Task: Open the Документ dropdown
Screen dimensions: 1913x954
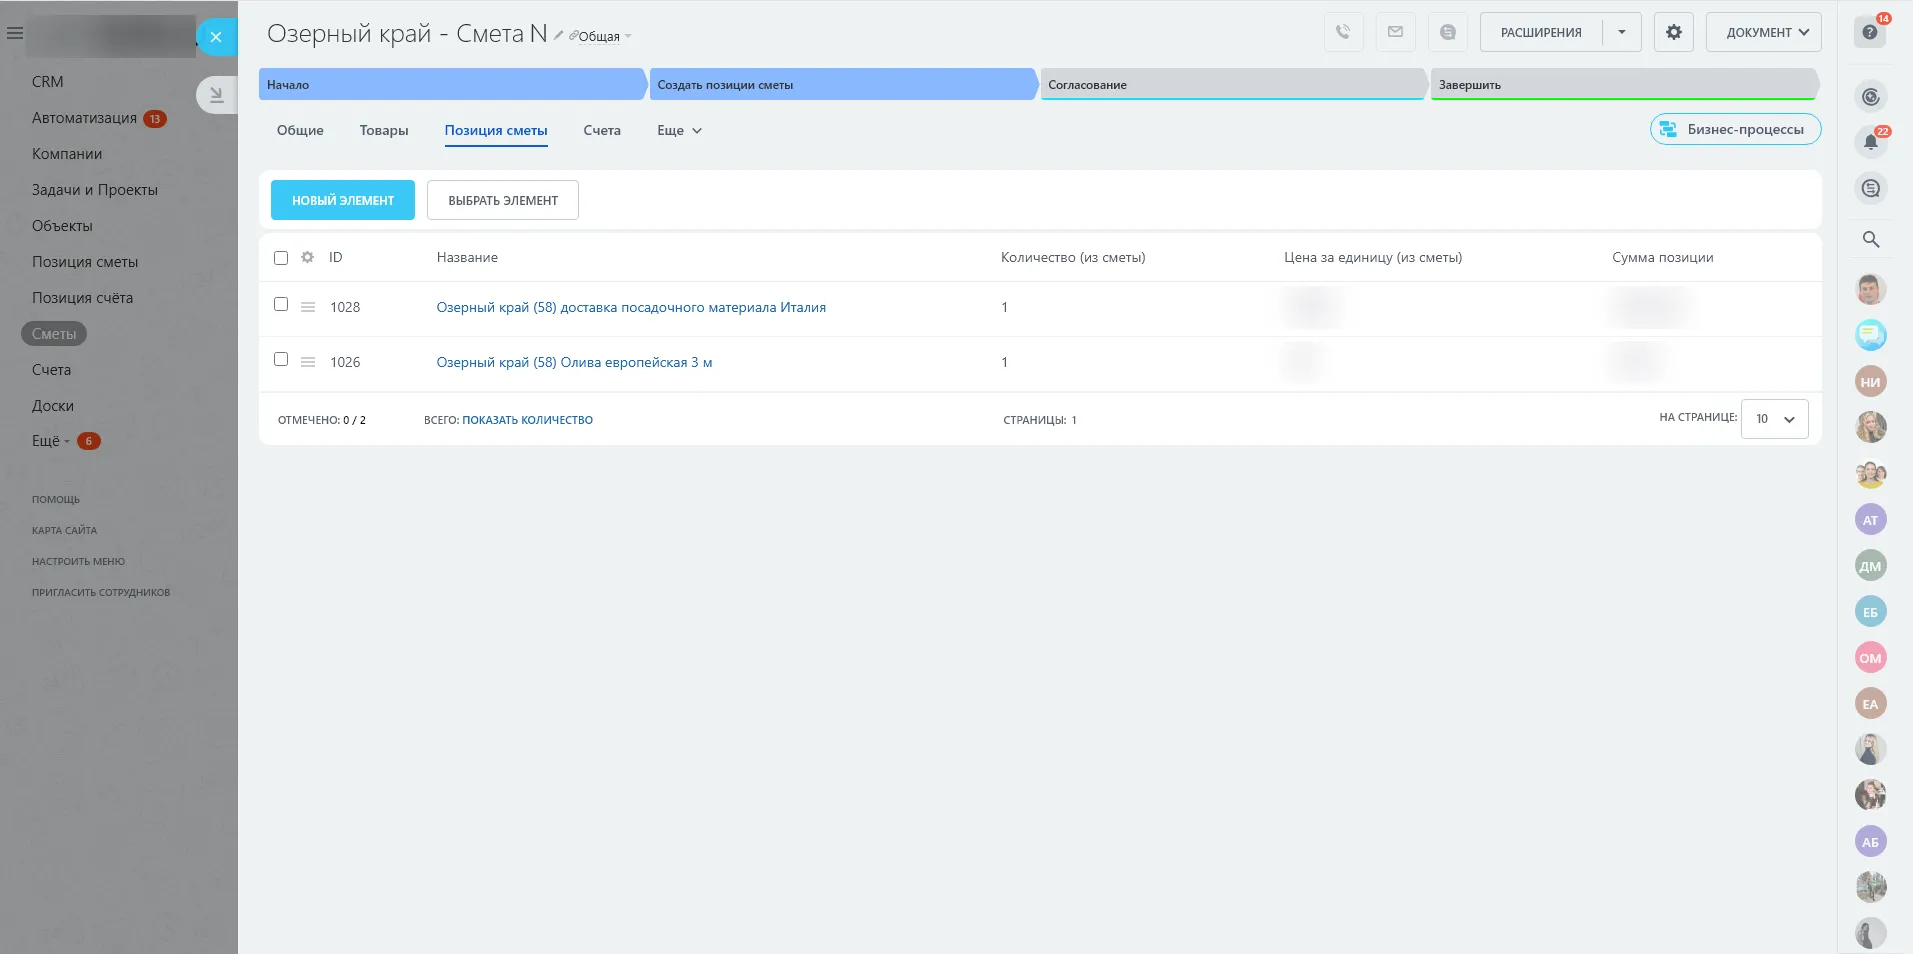Action: click(1763, 32)
